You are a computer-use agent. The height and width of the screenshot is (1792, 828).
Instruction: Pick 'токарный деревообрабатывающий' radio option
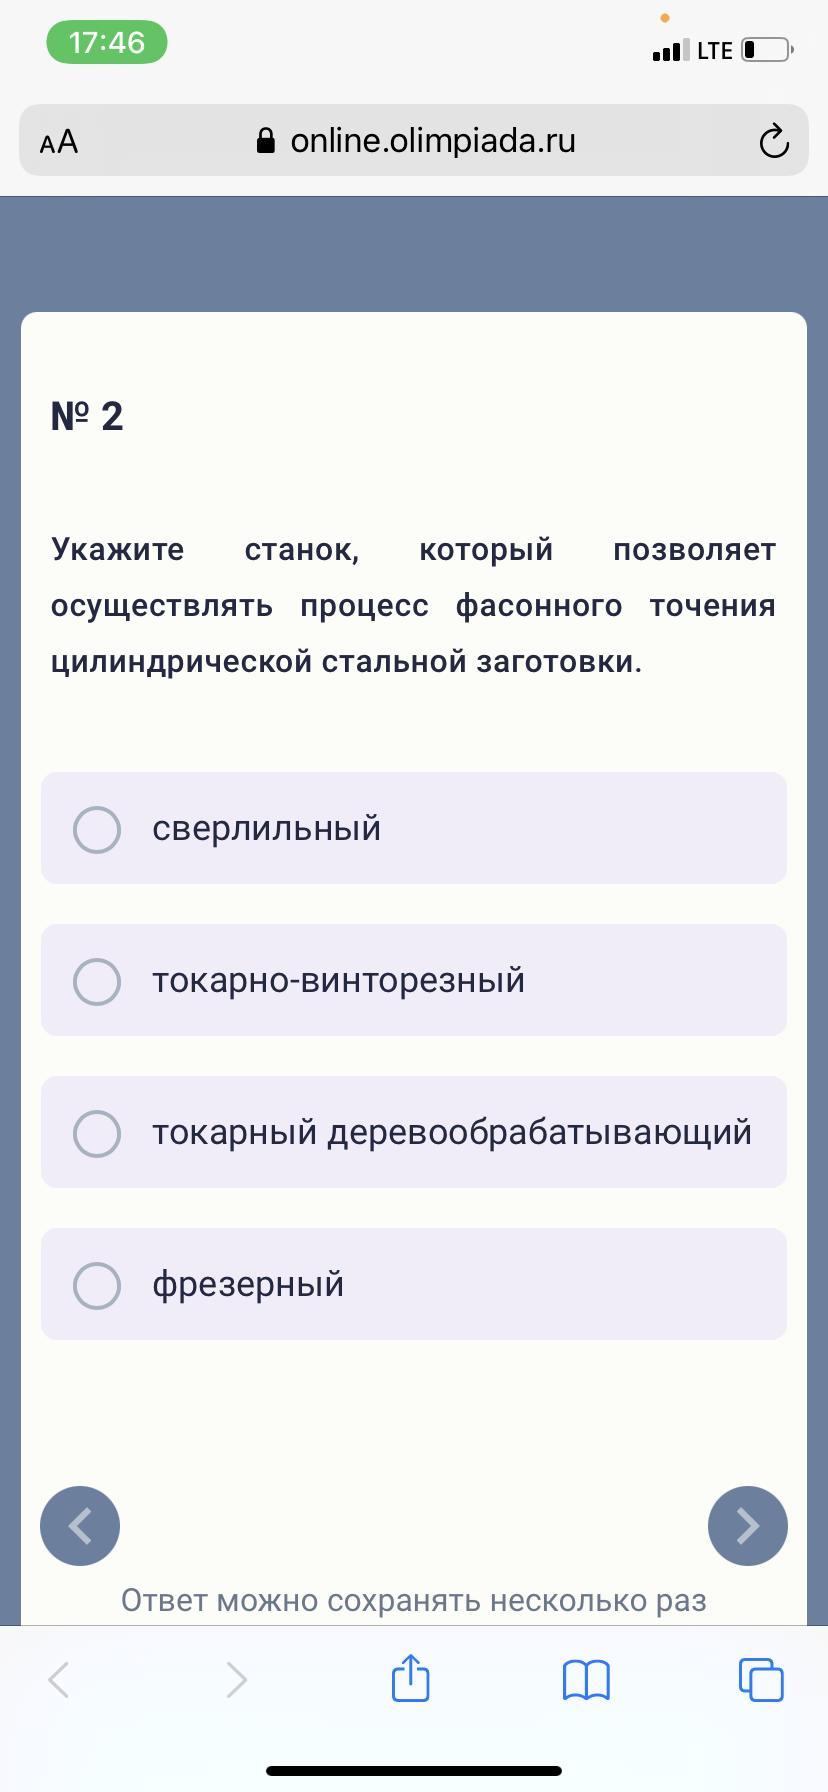coord(97,1133)
